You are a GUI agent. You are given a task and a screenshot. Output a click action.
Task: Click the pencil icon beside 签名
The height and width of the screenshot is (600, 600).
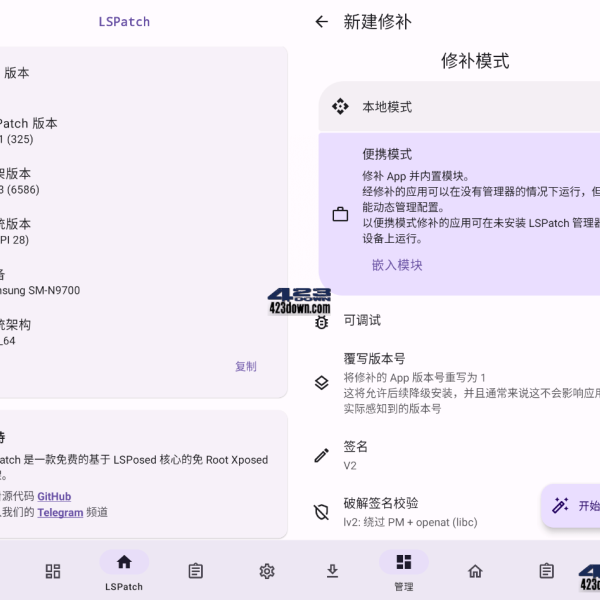321,455
